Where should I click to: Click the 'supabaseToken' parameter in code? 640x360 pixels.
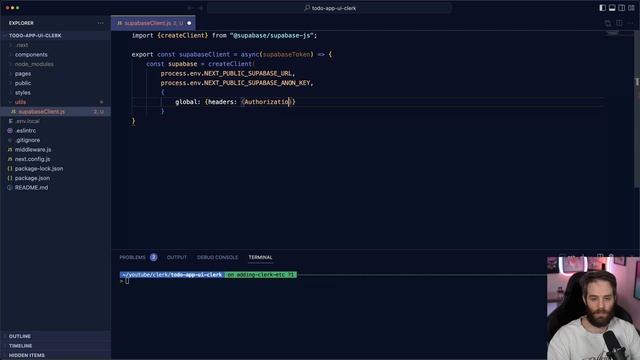(287, 54)
